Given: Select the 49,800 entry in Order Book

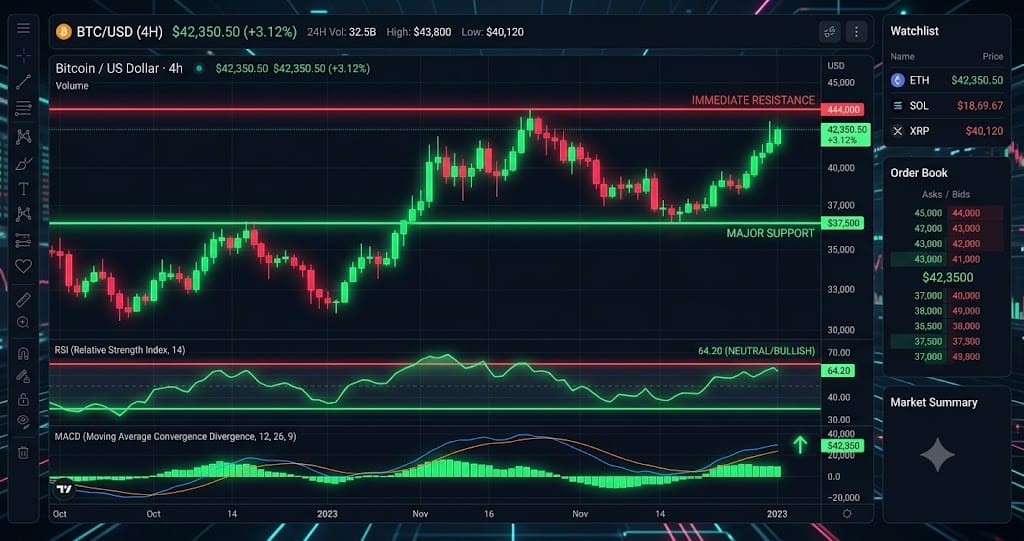Looking at the screenshot, I should click(967, 356).
